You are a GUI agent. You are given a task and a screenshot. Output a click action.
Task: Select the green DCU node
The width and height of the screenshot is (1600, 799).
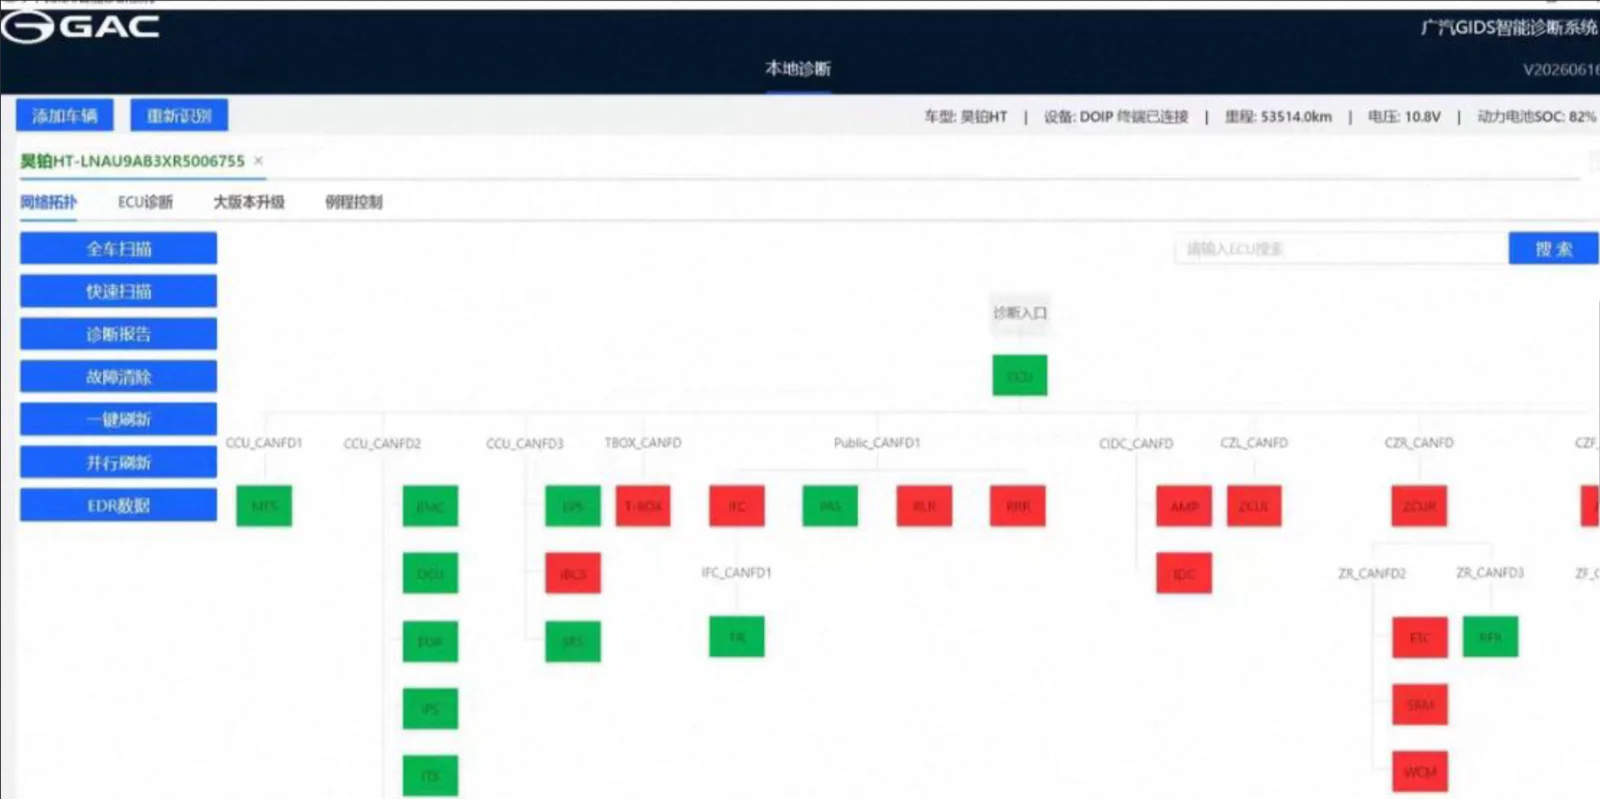[x=430, y=574]
